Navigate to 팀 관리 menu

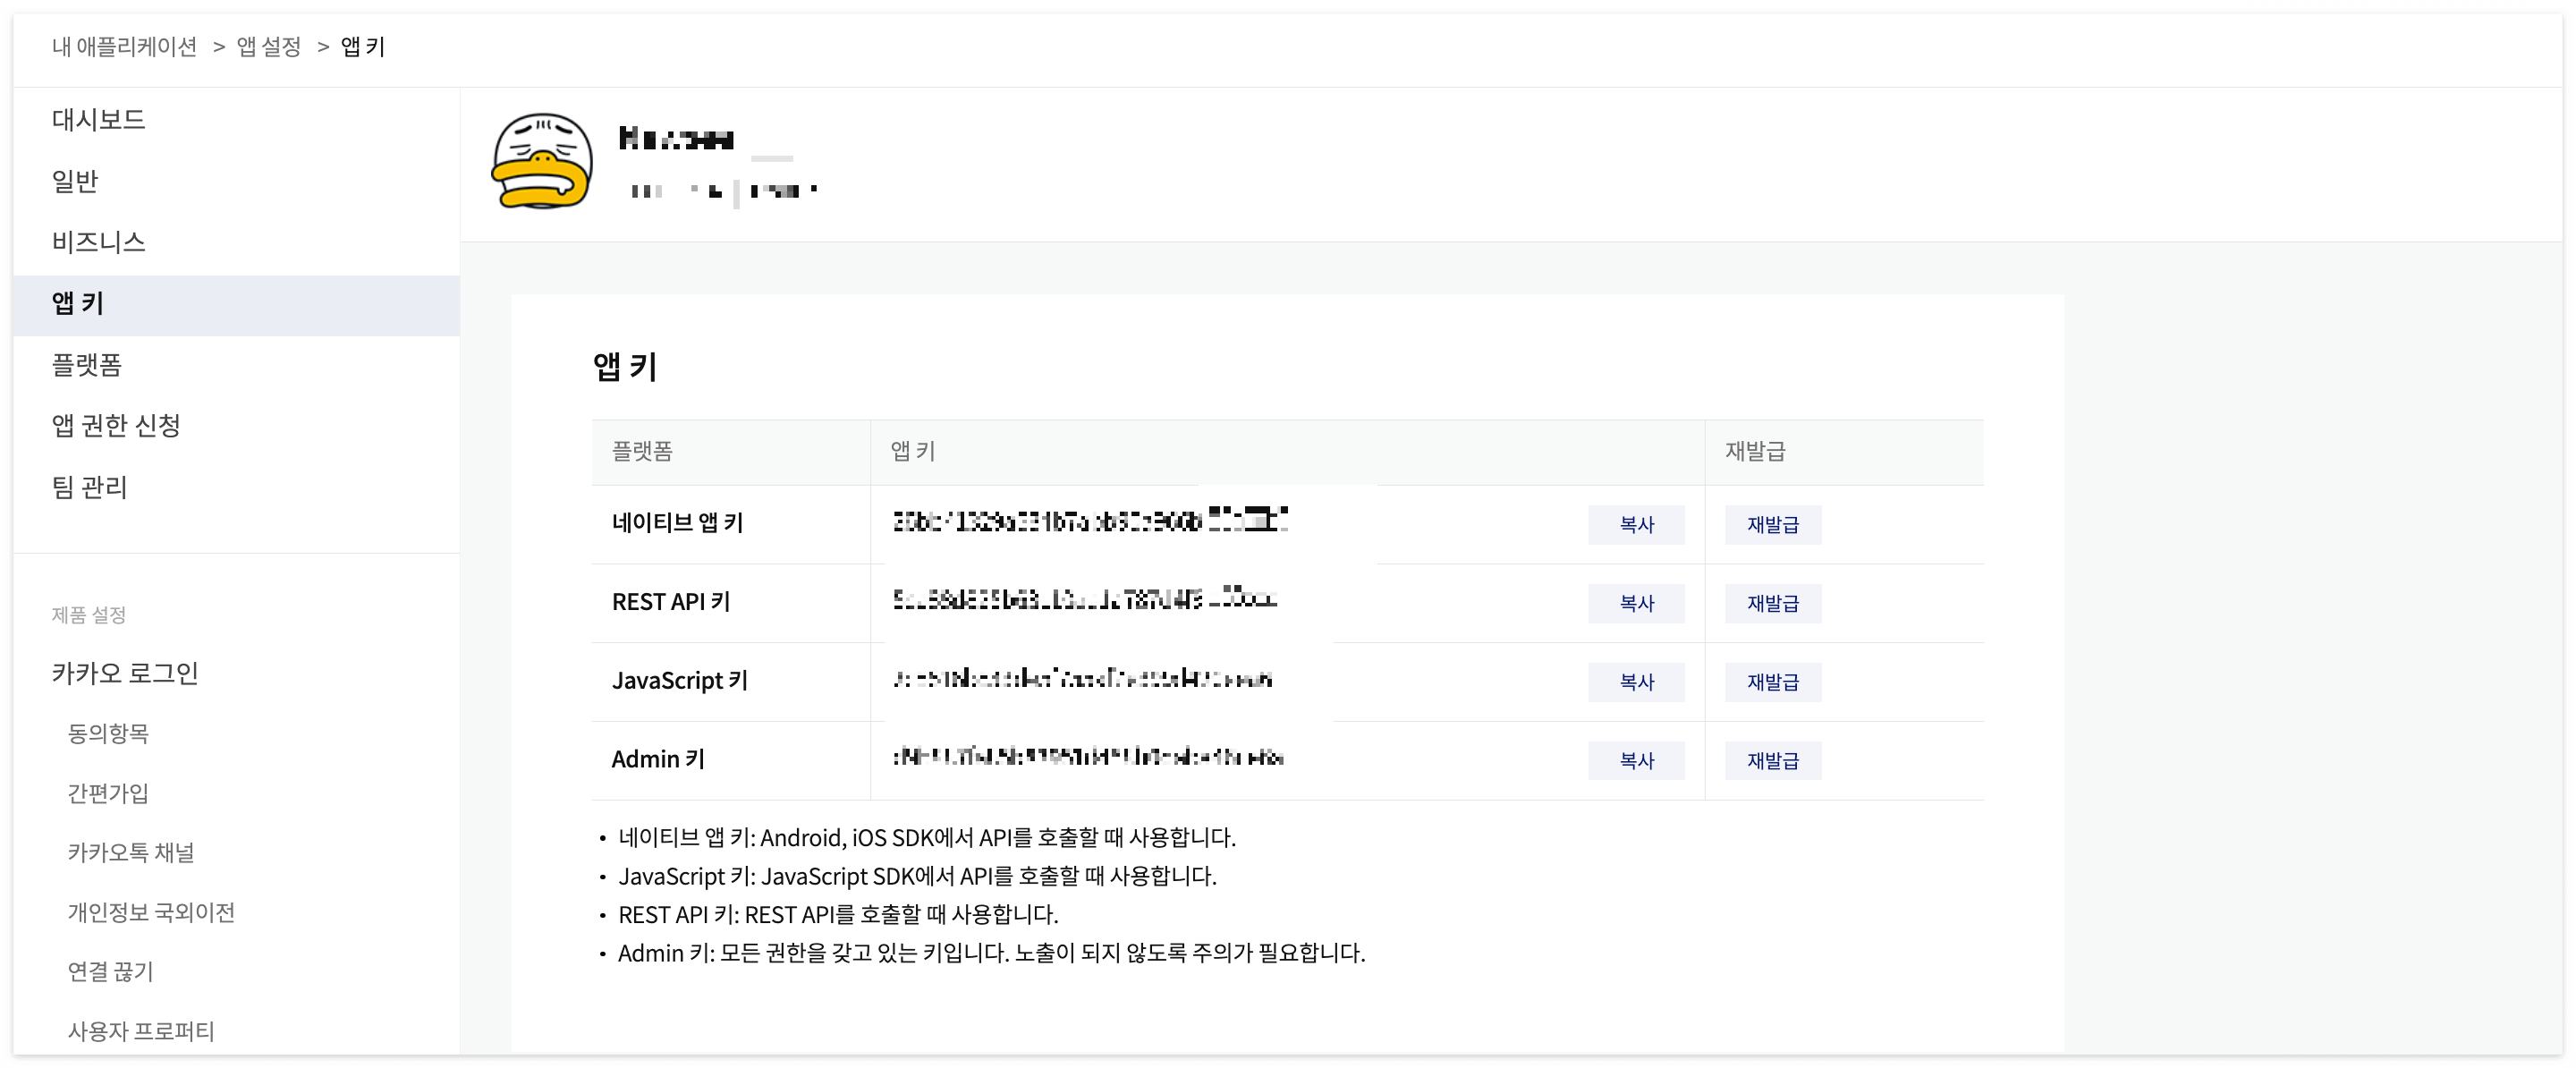tap(89, 487)
